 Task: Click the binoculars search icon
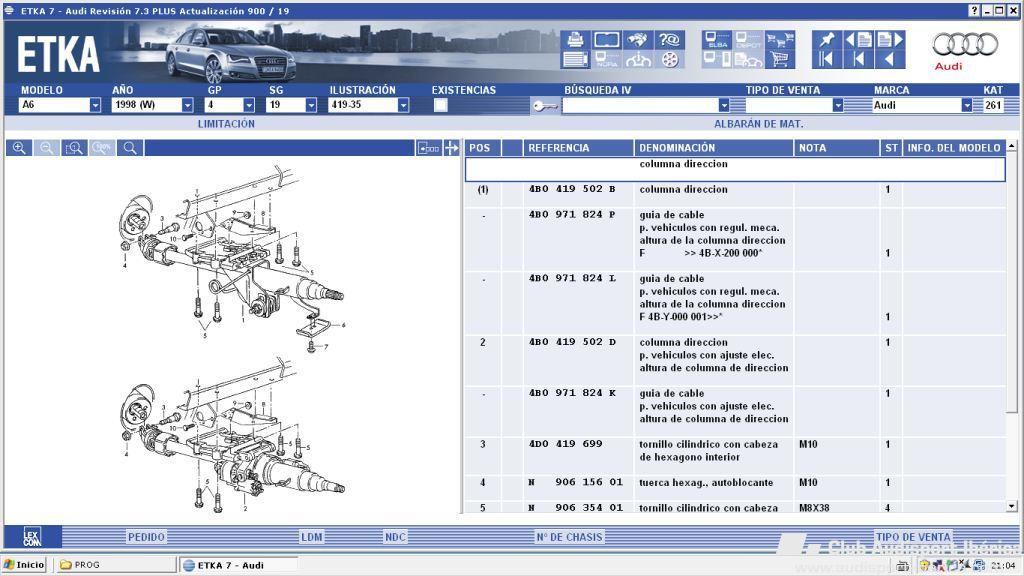[x=637, y=40]
